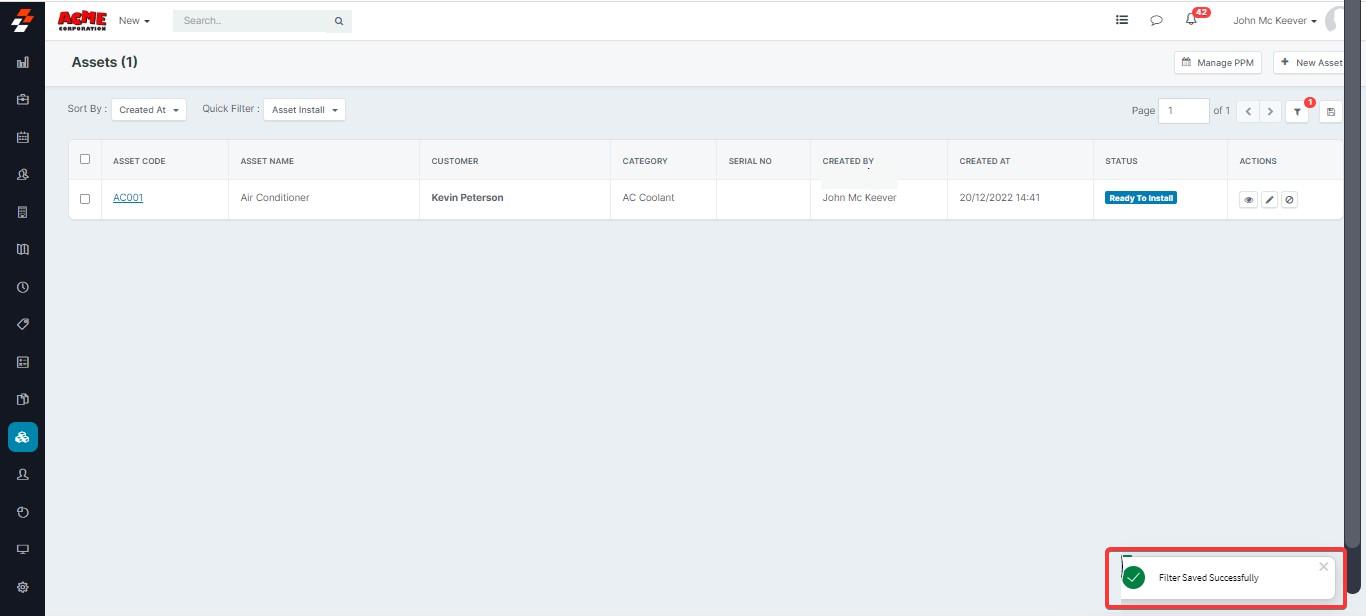Viewport: 1366px width, 616px height.
Task: Open the price tag sidebar icon
Action: [22, 325]
